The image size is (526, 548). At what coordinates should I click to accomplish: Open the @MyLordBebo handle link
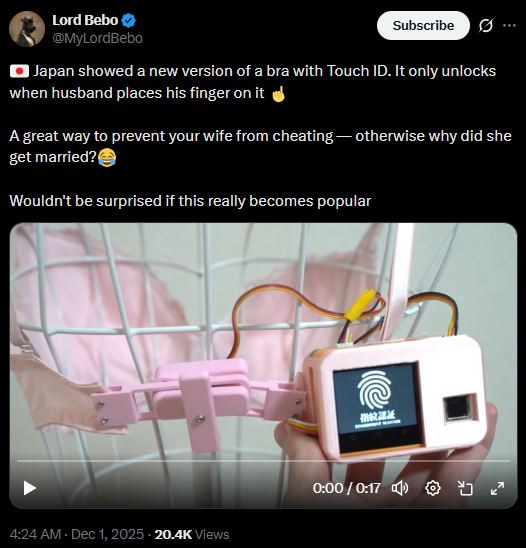point(98,38)
